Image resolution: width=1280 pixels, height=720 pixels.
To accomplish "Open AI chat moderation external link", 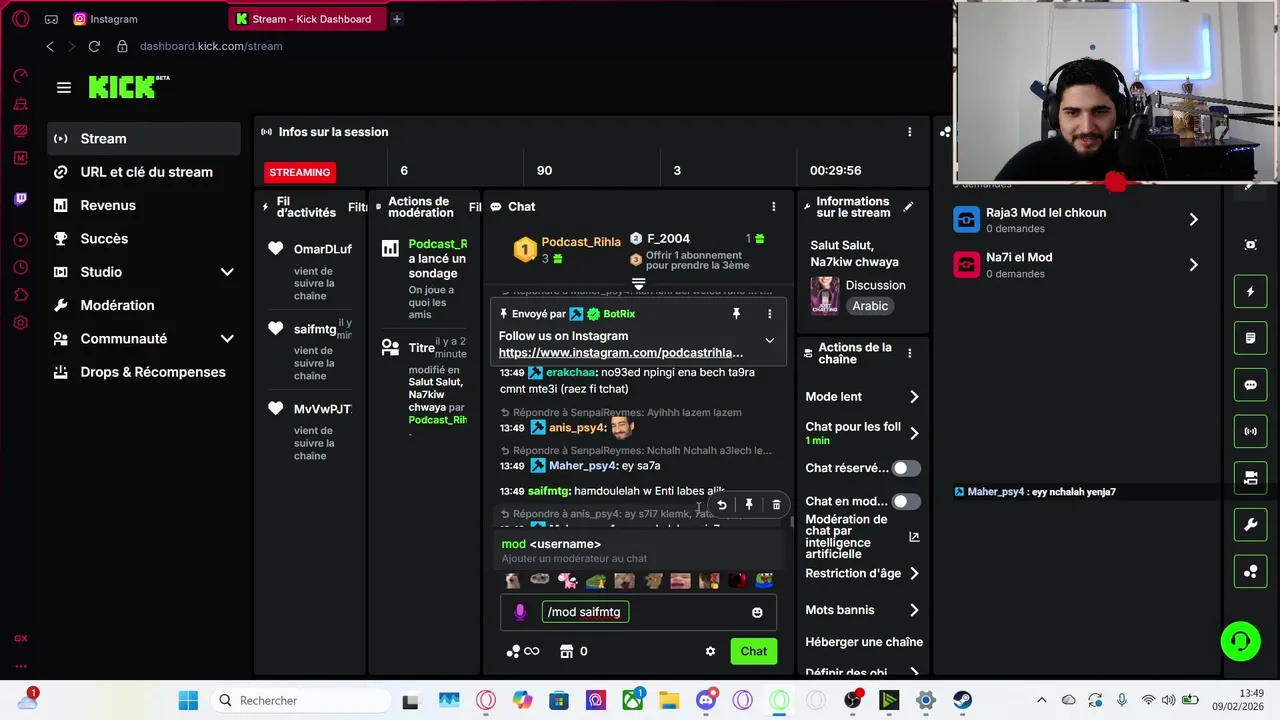I will [x=914, y=537].
